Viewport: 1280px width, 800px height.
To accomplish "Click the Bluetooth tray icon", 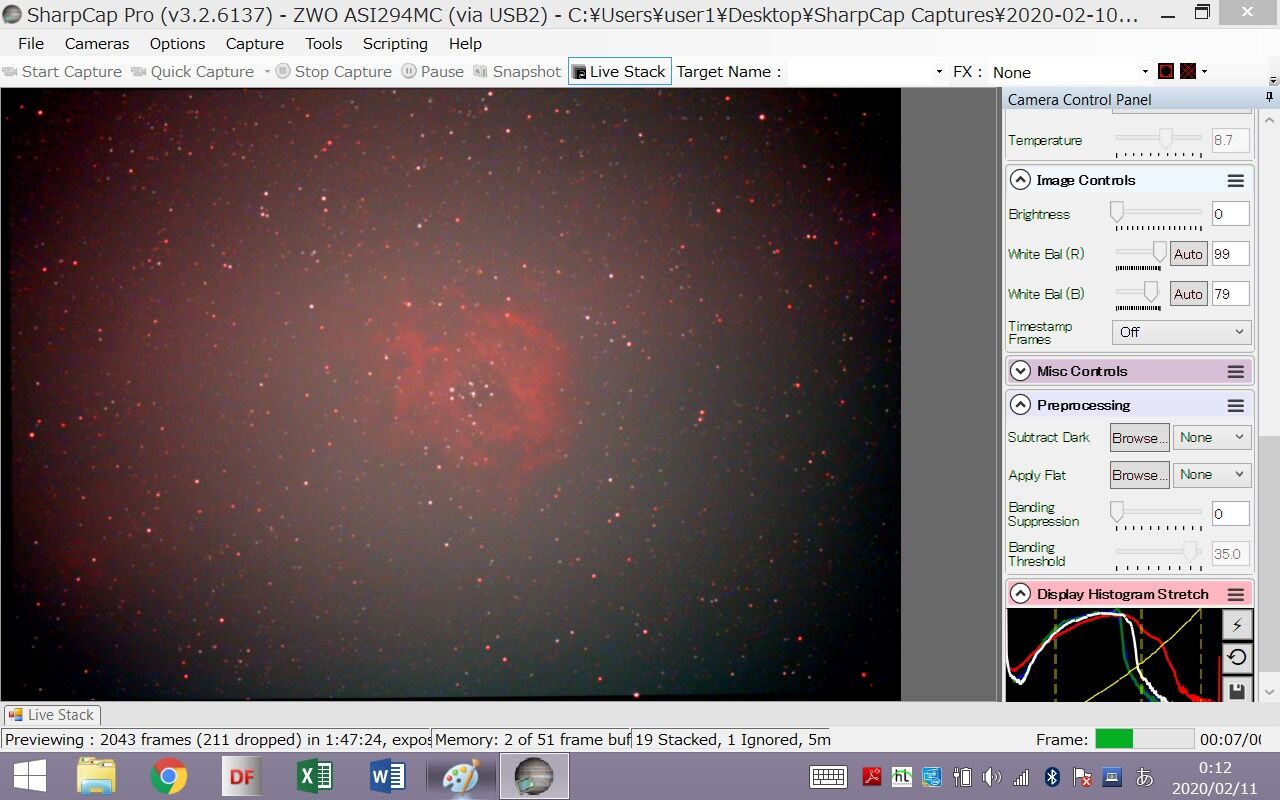I will coord(1052,777).
